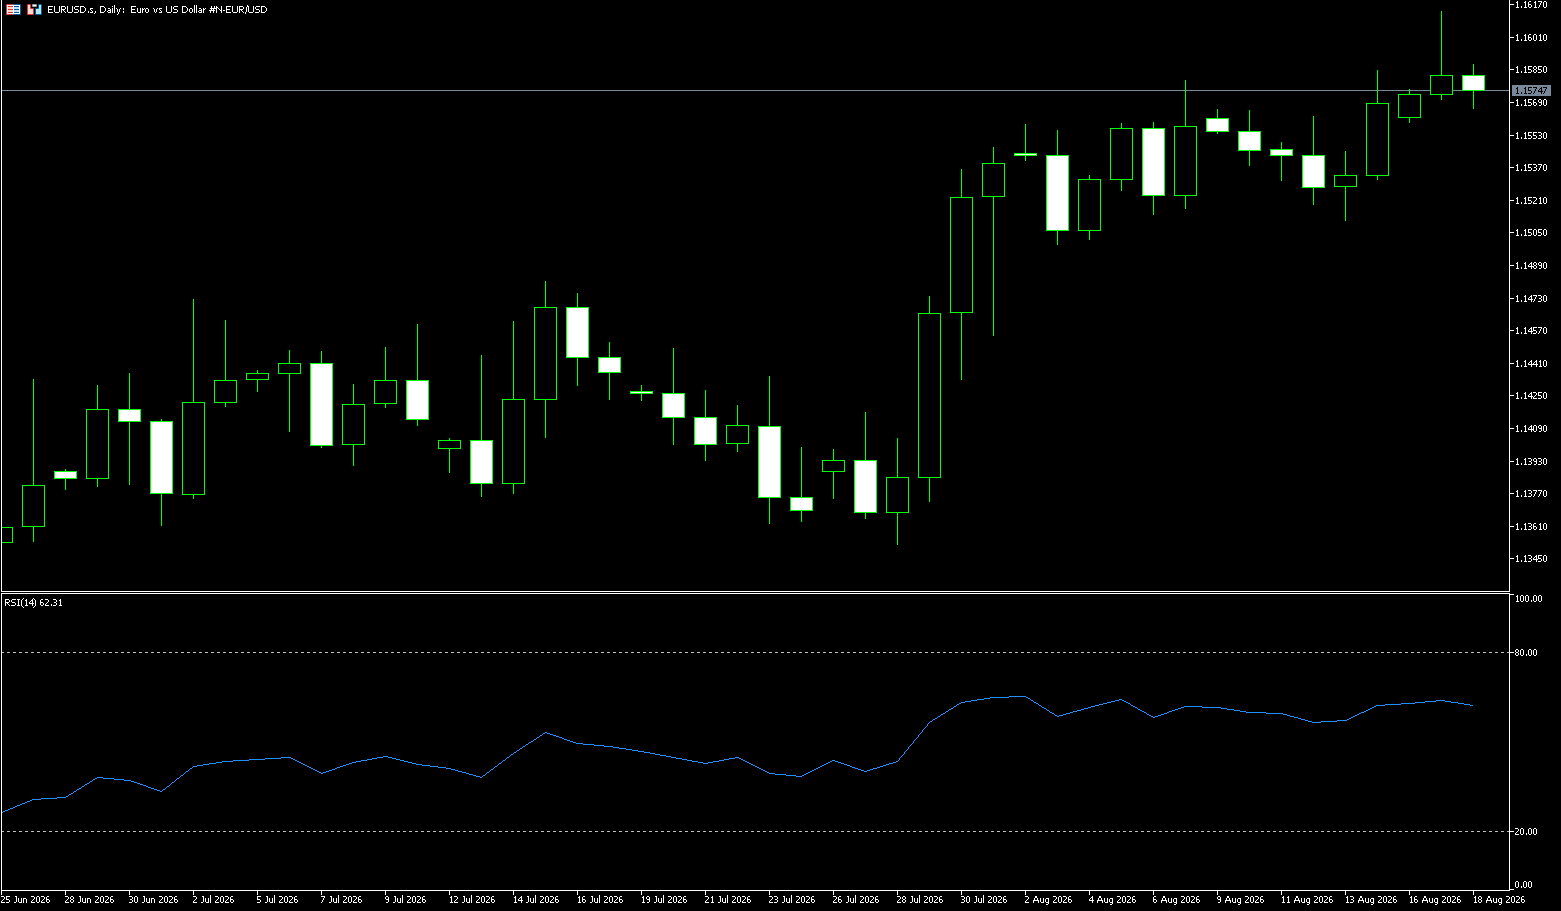The image size is (1561, 911).
Task: Click the 1.16010 price scale label
Action: pos(1531,38)
